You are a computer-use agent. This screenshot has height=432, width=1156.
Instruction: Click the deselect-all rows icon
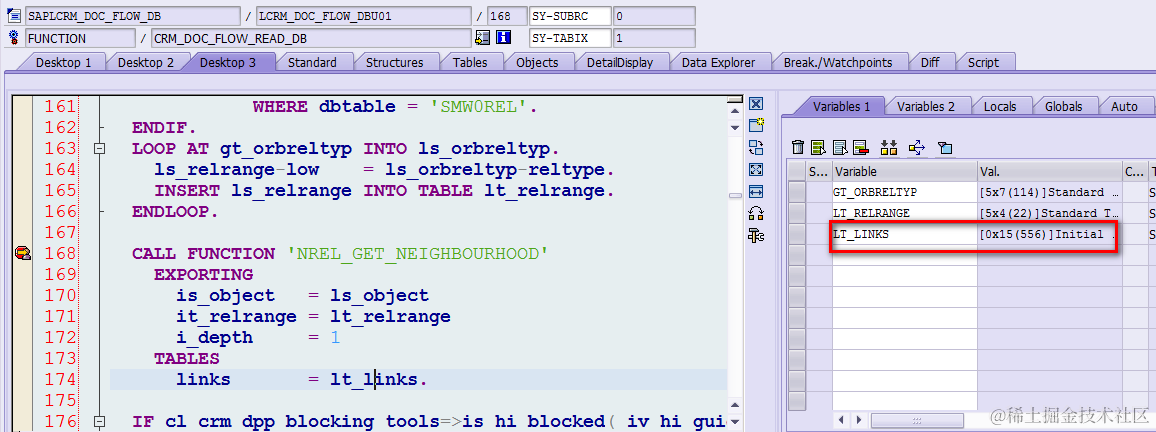839,147
